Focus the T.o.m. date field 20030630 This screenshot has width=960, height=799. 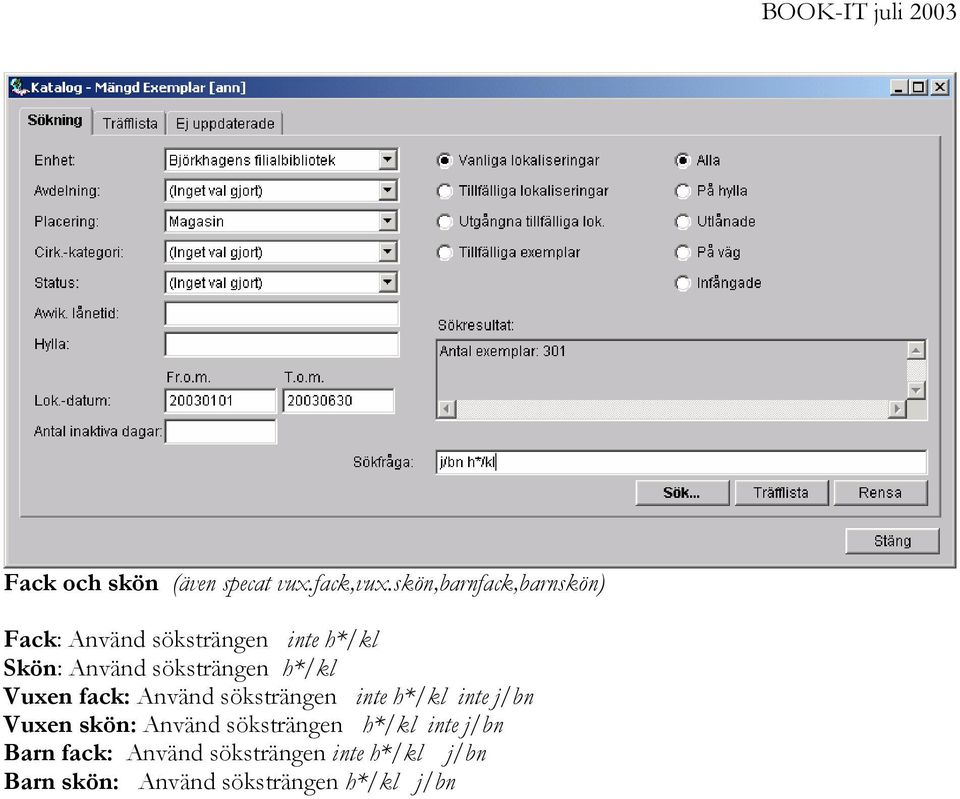click(339, 401)
